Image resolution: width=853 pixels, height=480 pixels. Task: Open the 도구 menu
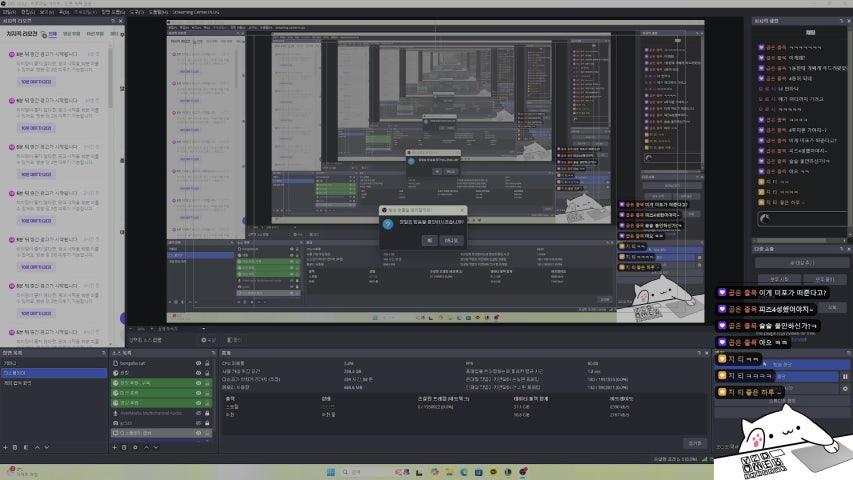point(137,12)
